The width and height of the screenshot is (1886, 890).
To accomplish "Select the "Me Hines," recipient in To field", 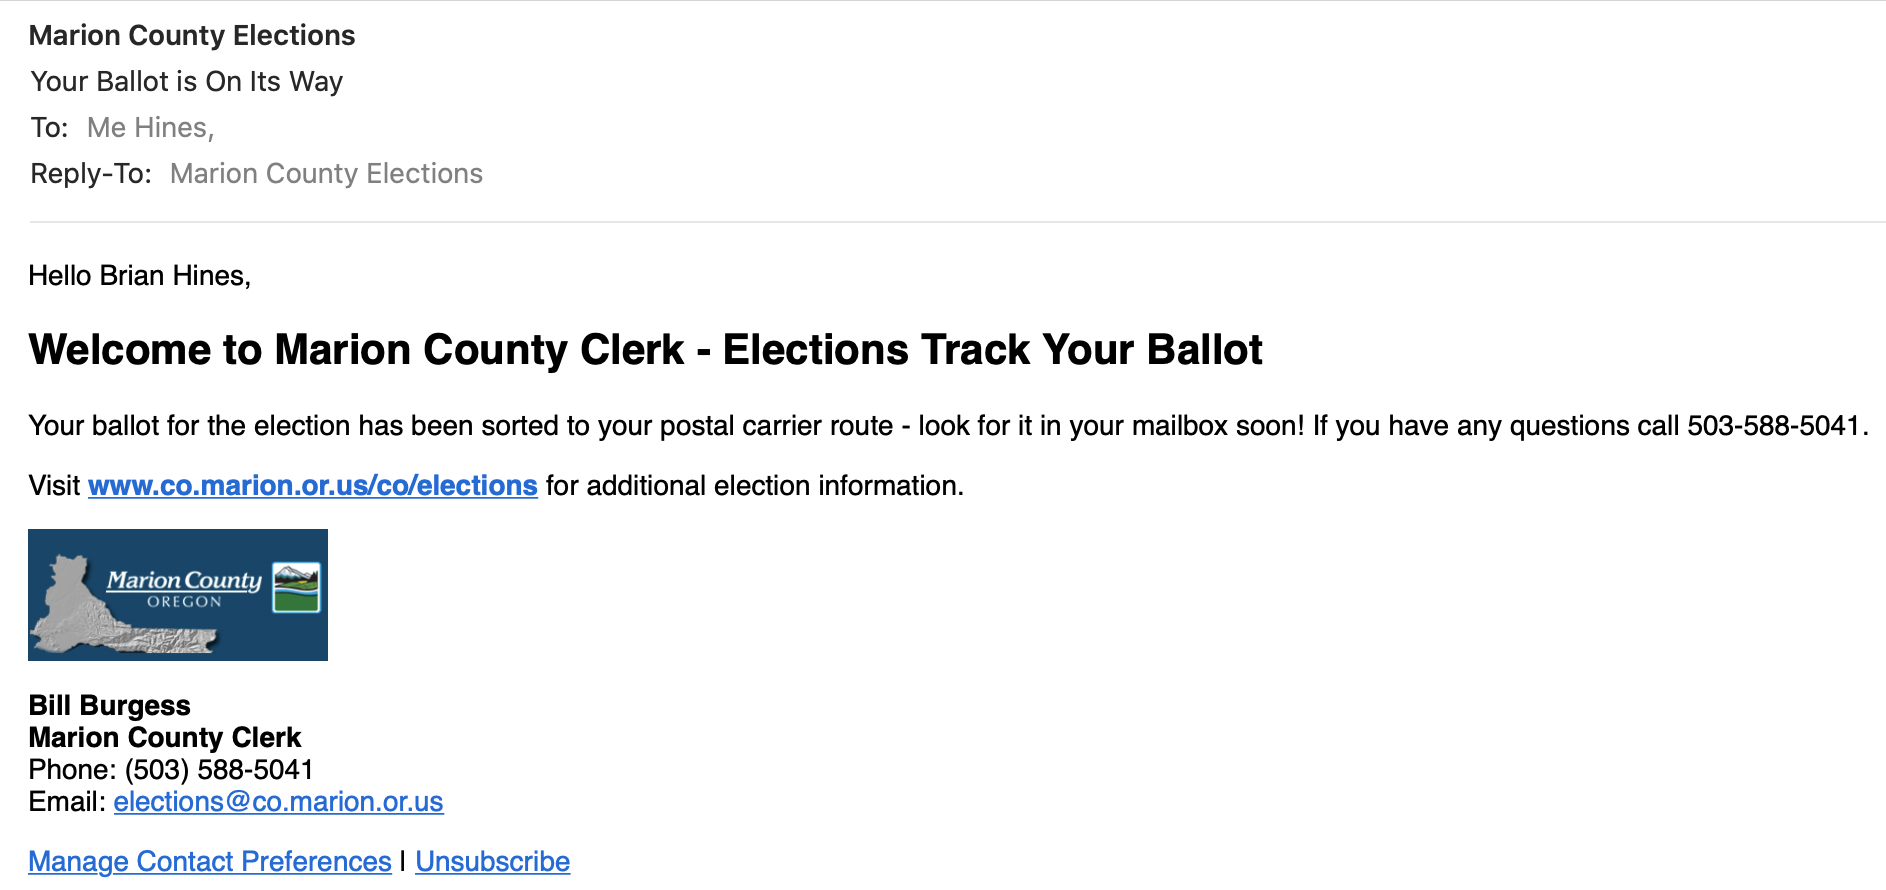I will 150,128.
